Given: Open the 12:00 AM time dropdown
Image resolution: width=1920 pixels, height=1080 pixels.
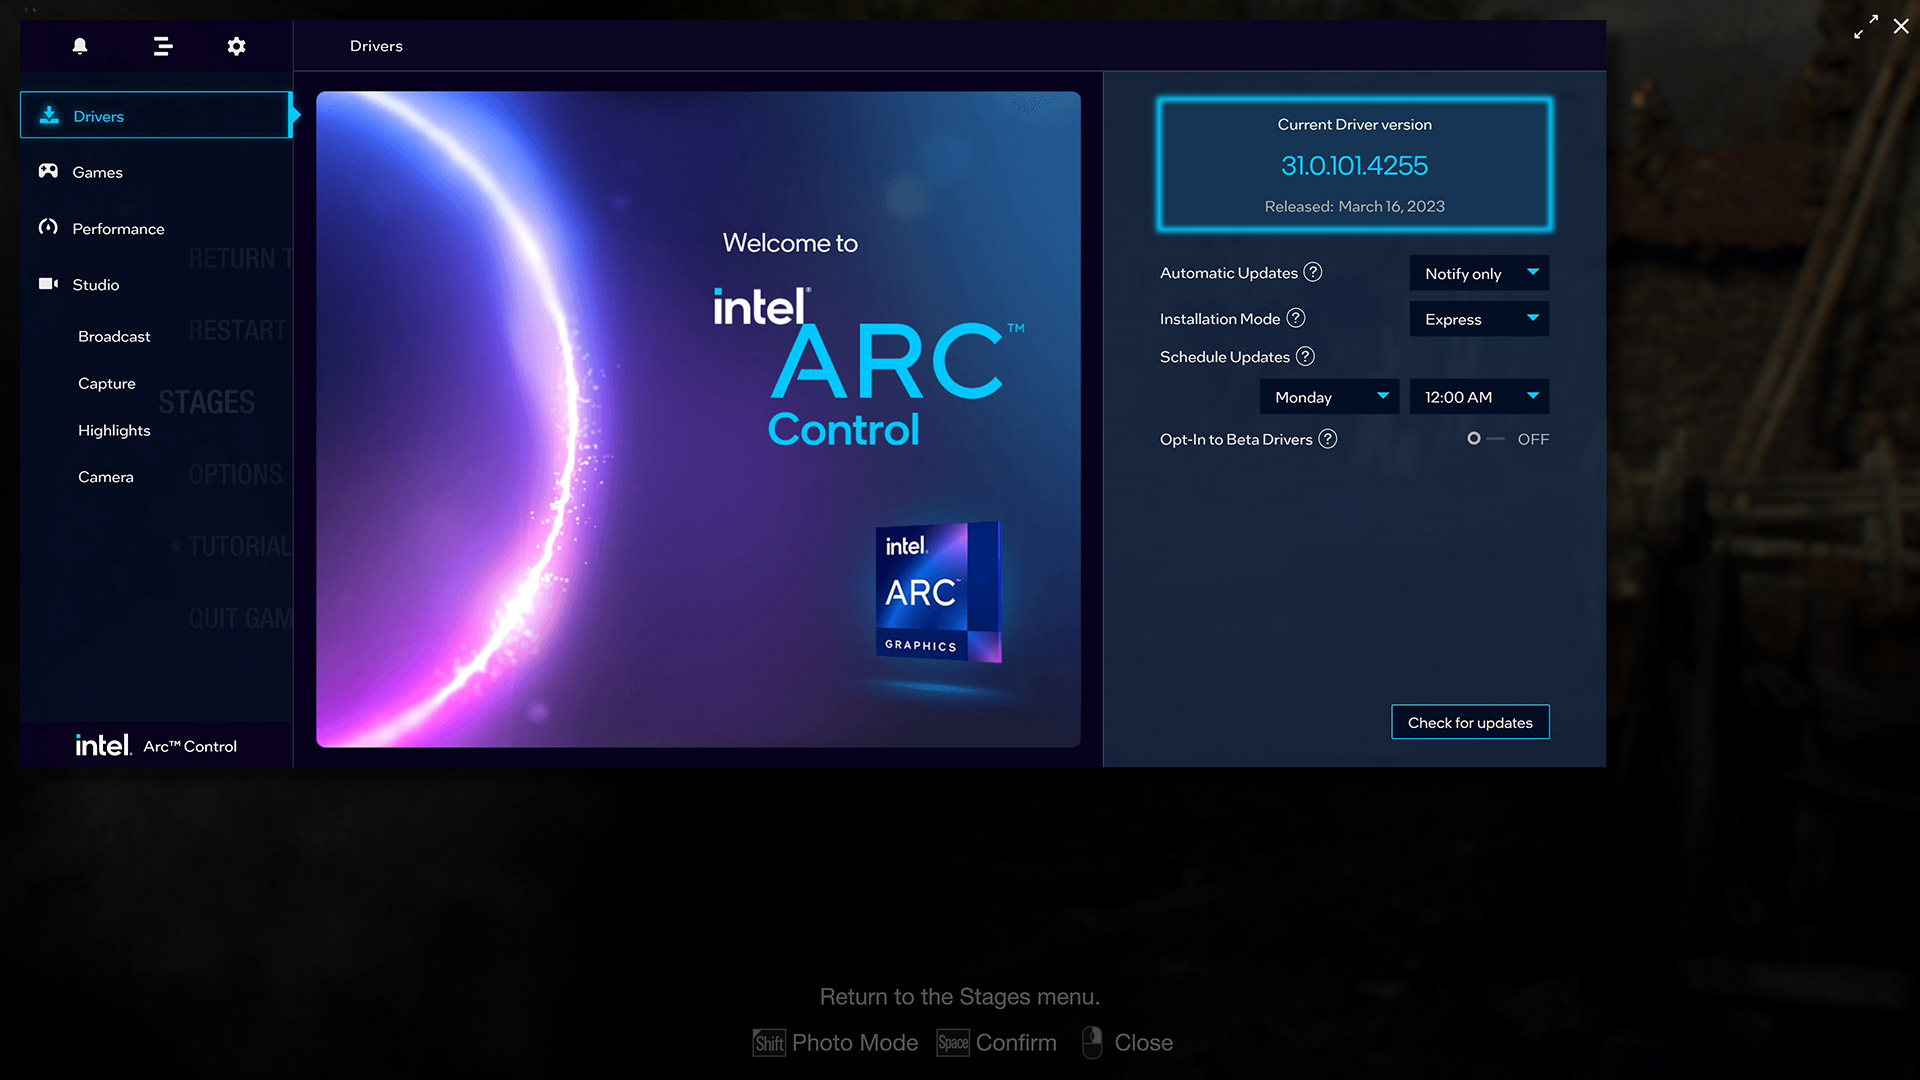Looking at the screenshot, I should click(x=1479, y=397).
